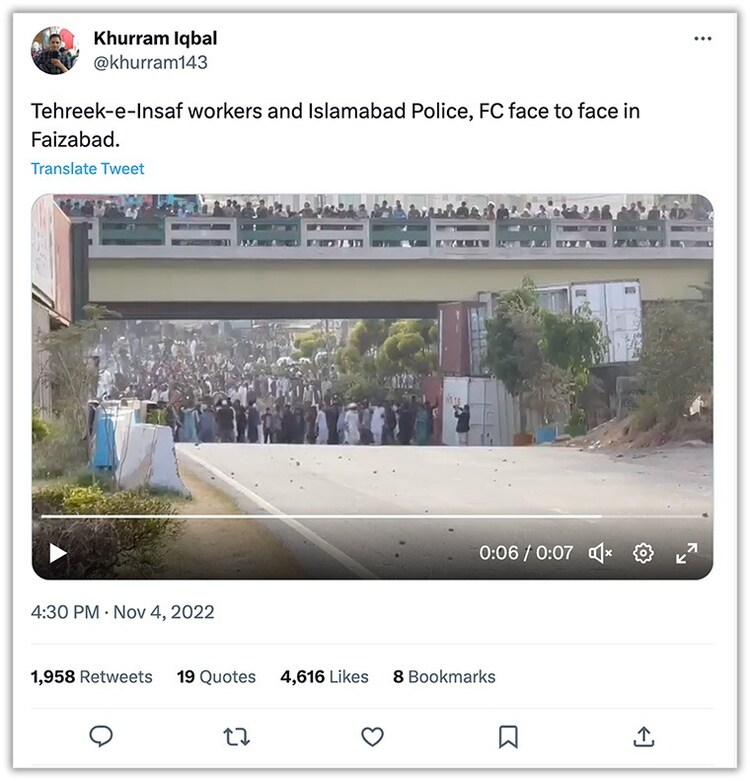Click the 4:30 PM Nov 4, 2022 timestamp
The height and width of the screenshot is (781, 750).
point(122,612)
